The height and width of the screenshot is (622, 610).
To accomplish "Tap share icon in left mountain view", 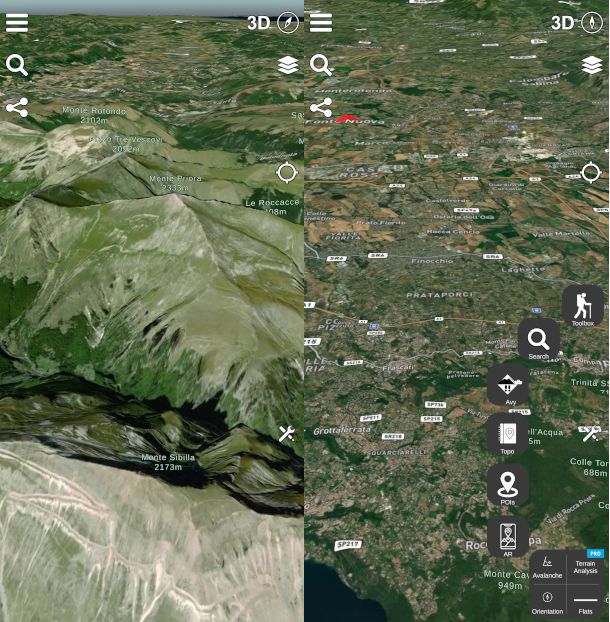I will click(x=17, y=108).
